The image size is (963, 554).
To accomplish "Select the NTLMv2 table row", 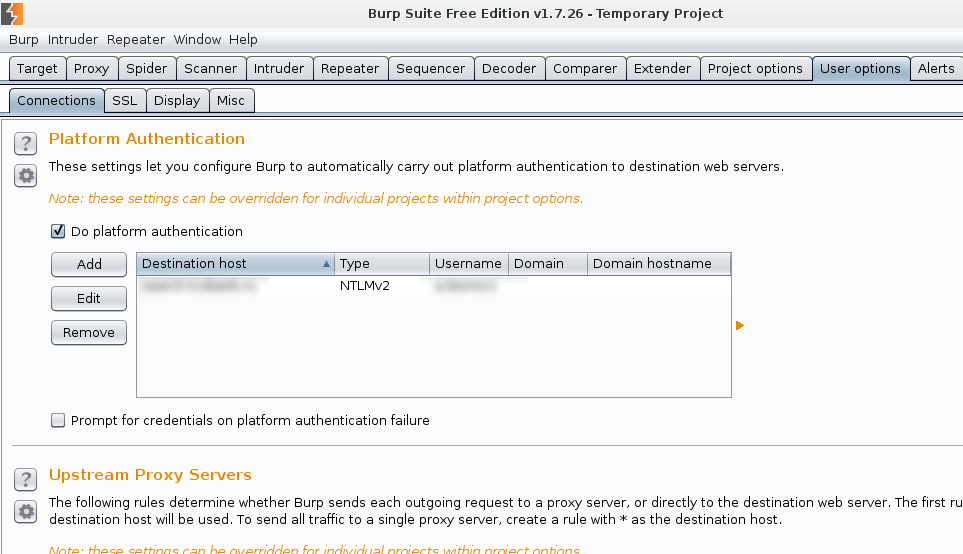I will click(434, 286).
